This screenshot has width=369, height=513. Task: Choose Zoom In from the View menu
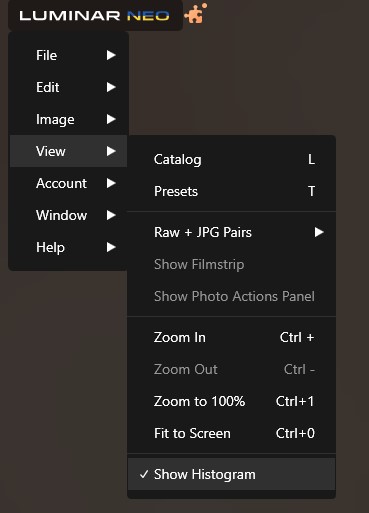tap(231, 337)
